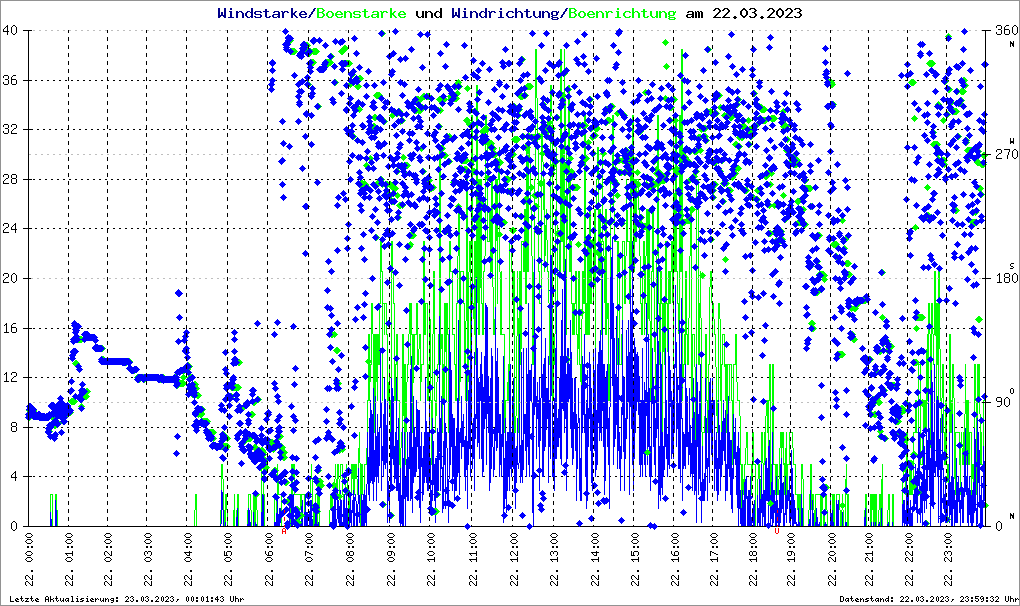This screenshot has width=1020, height=606.
Task: Click the time label "22. 05:00"
Action: tap(228, 560)
